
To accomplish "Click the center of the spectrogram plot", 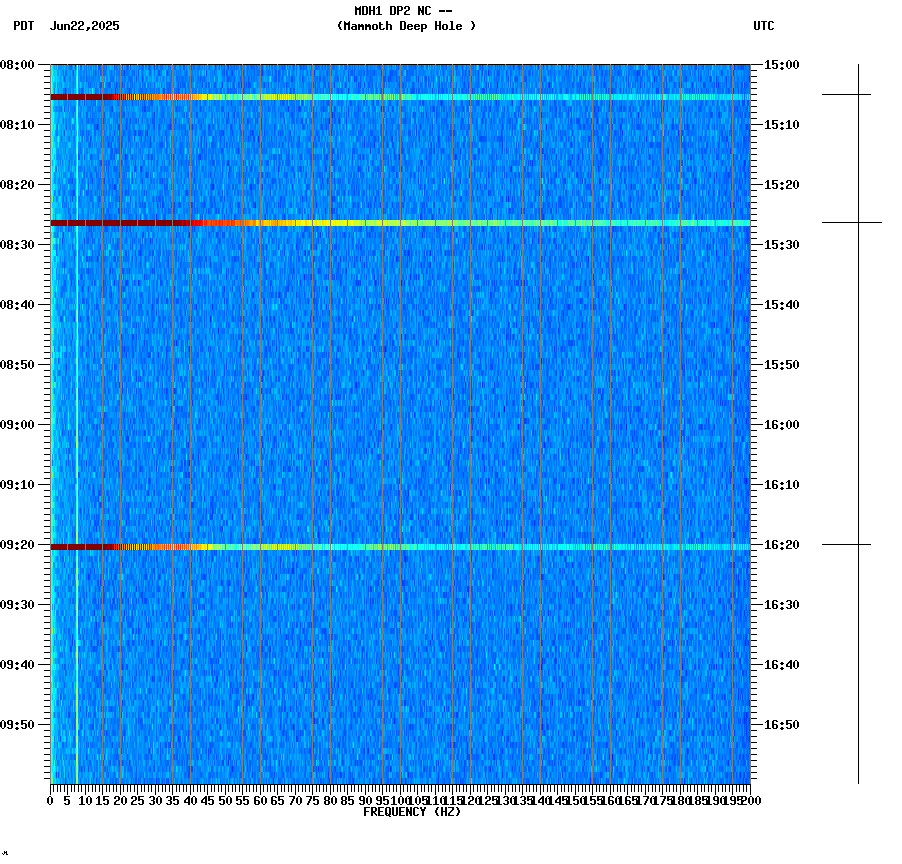I will (400, 425).
